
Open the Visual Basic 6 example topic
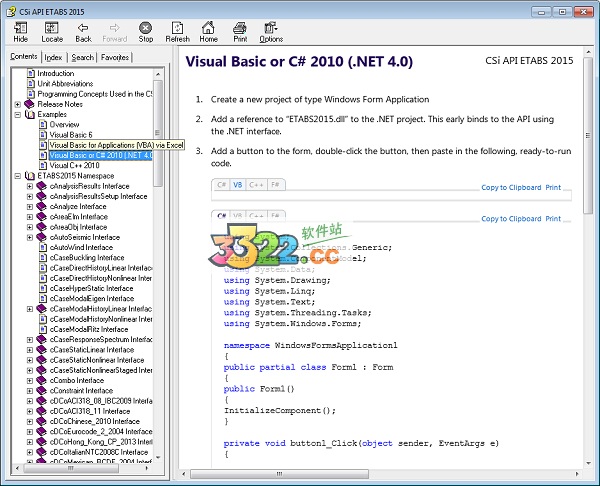tap(72, 135)
